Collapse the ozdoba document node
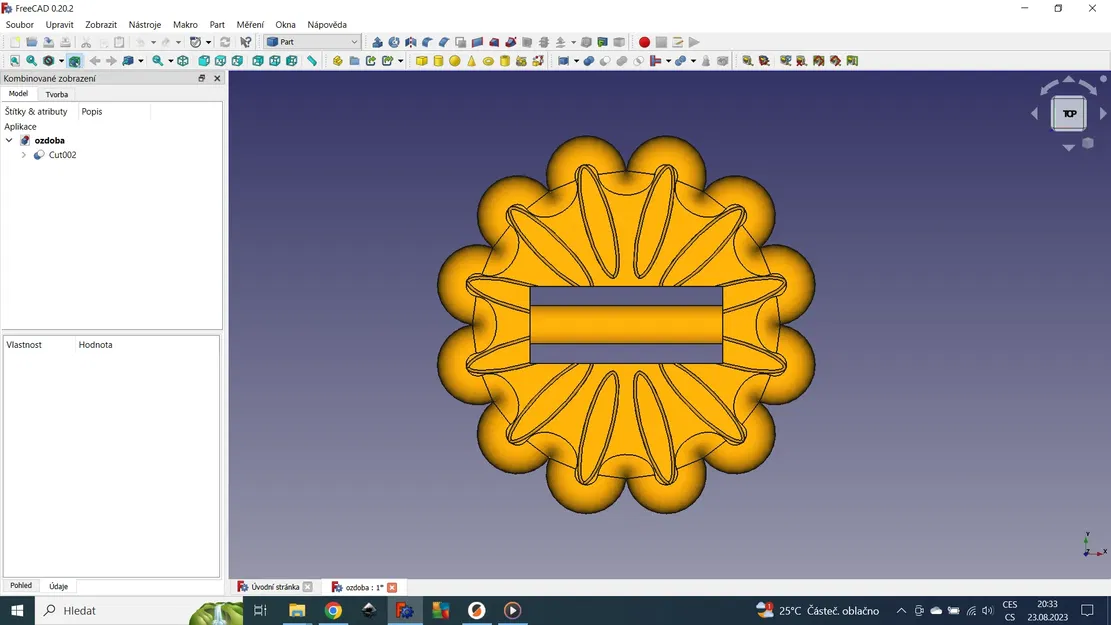Screen dimensions: 1111x625 point(9,140)
